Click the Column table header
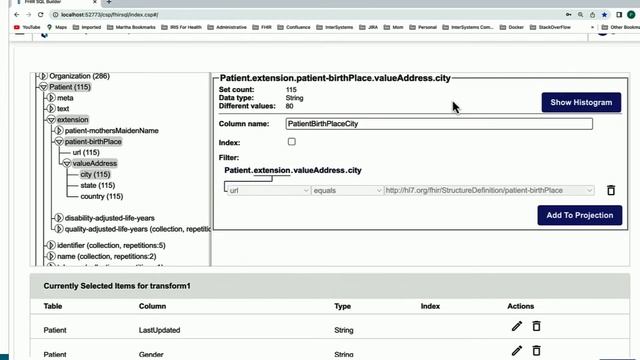 click(152, 306)
